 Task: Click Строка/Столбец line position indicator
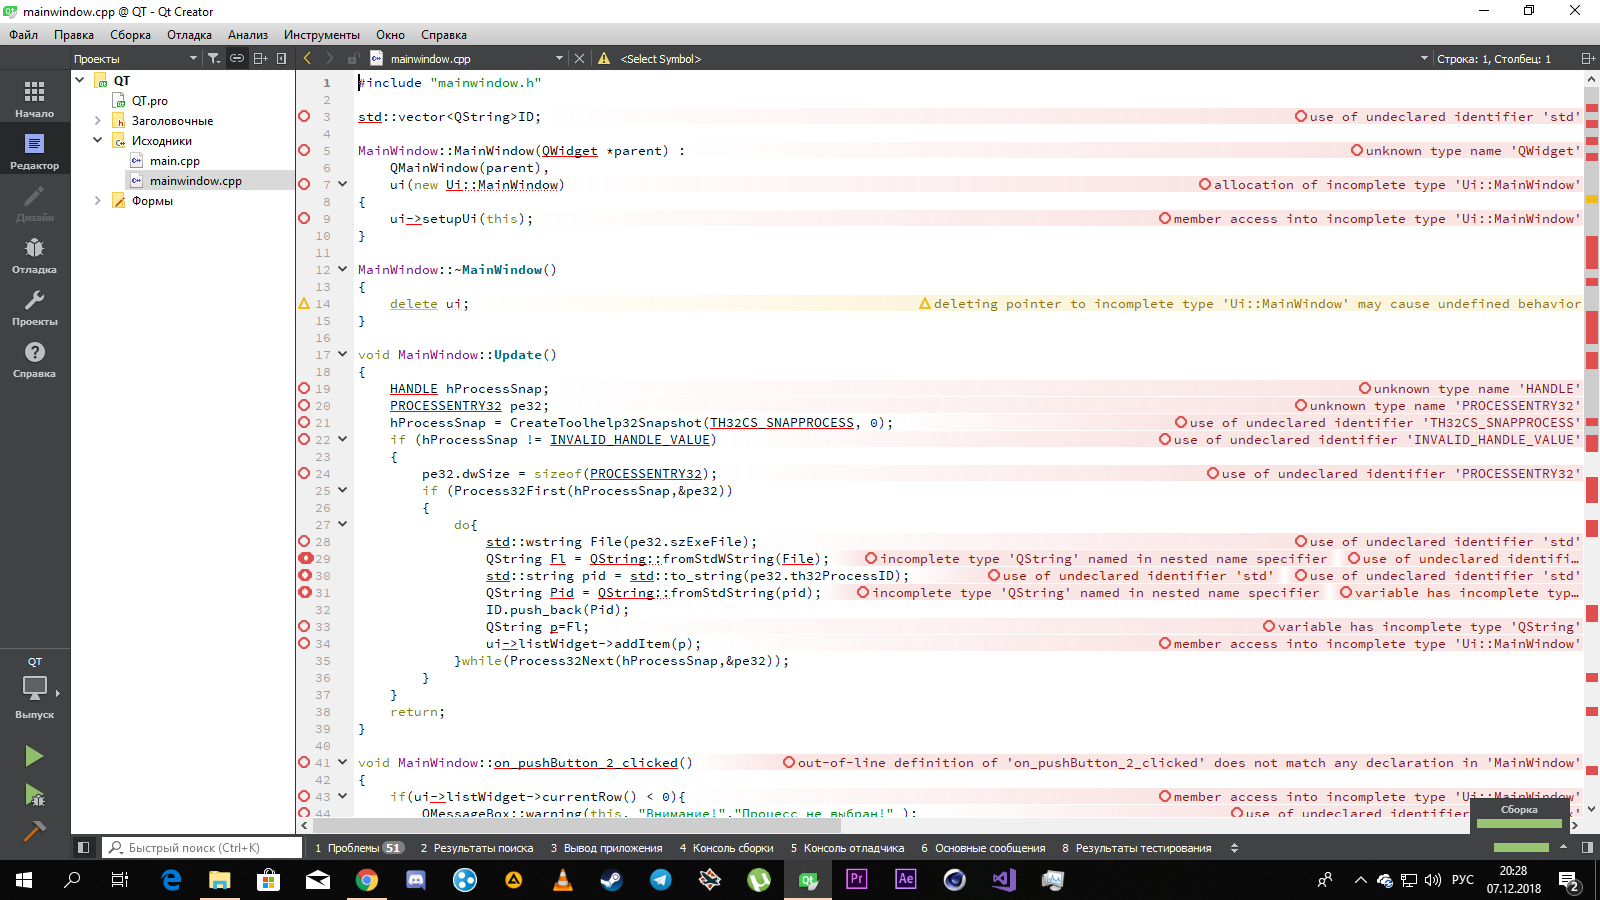1493,59
